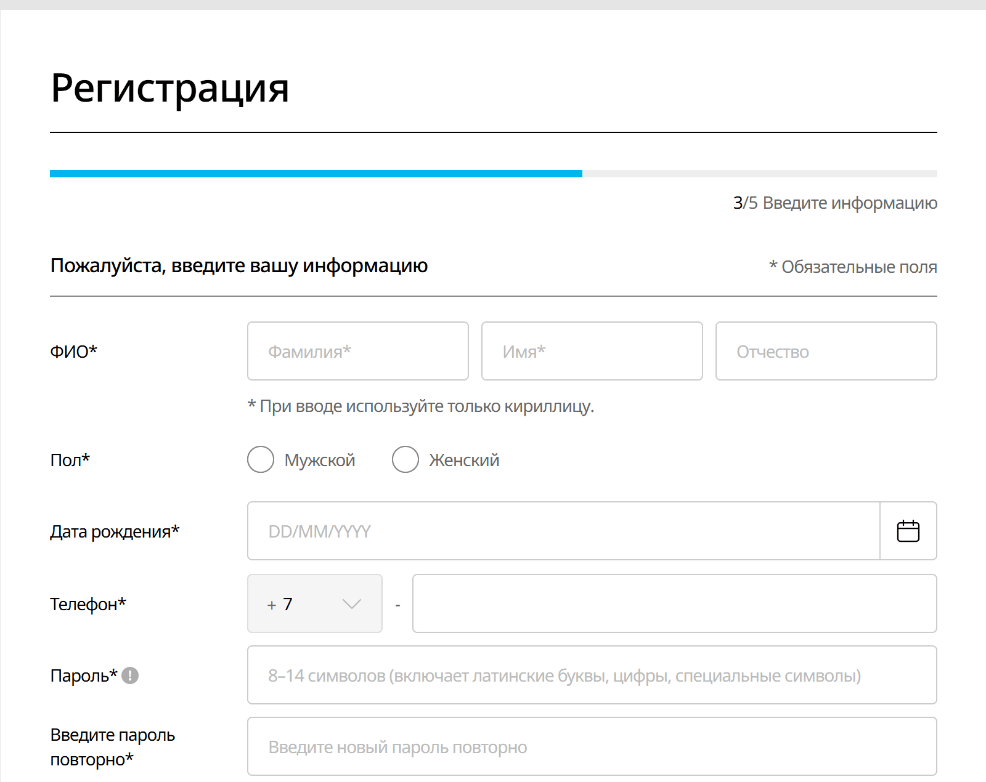Focus the Отчество input field

pyautogui.click(x=826, y=351)
